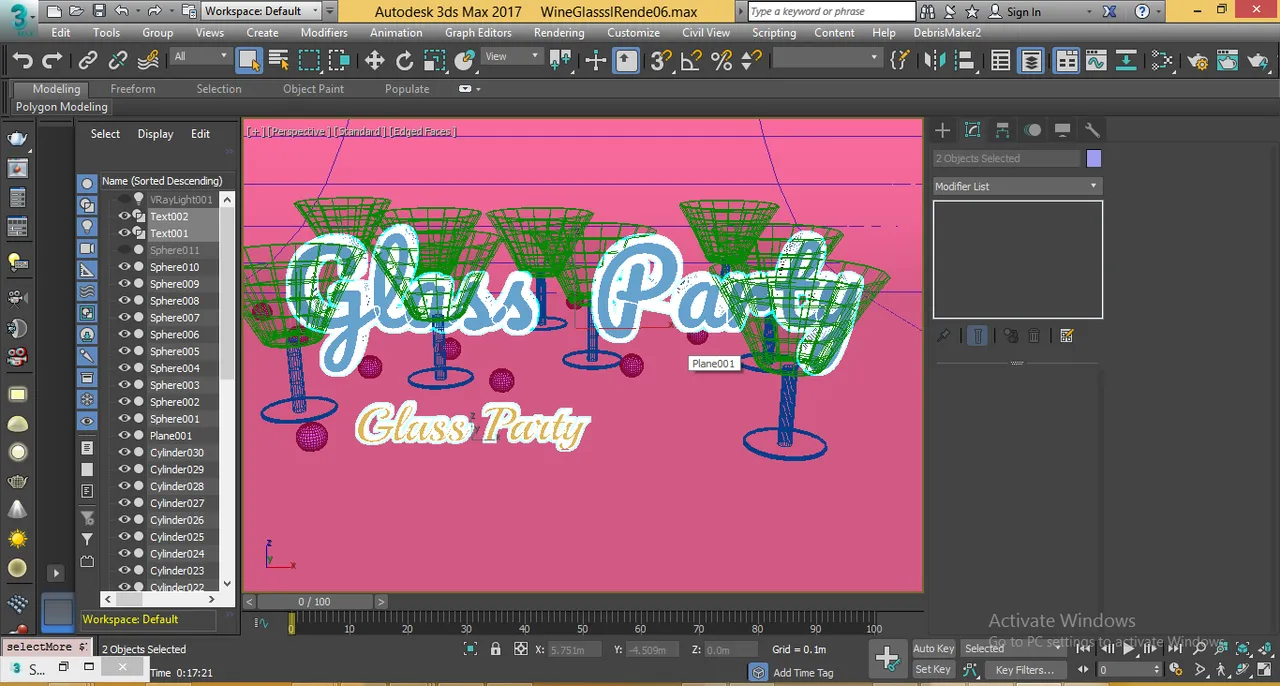Click Bind to Space Warp icon
Viewport: 1280px width, 686px height.
(148, 61)
